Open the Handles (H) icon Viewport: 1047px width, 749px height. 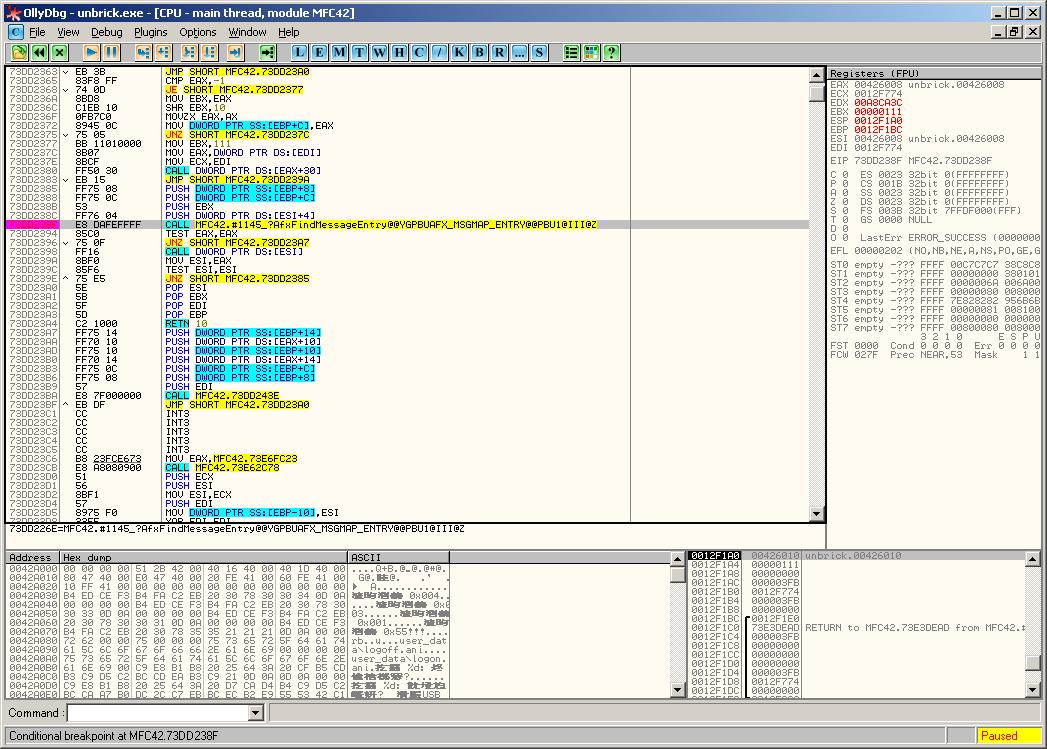tap(399, 52)
